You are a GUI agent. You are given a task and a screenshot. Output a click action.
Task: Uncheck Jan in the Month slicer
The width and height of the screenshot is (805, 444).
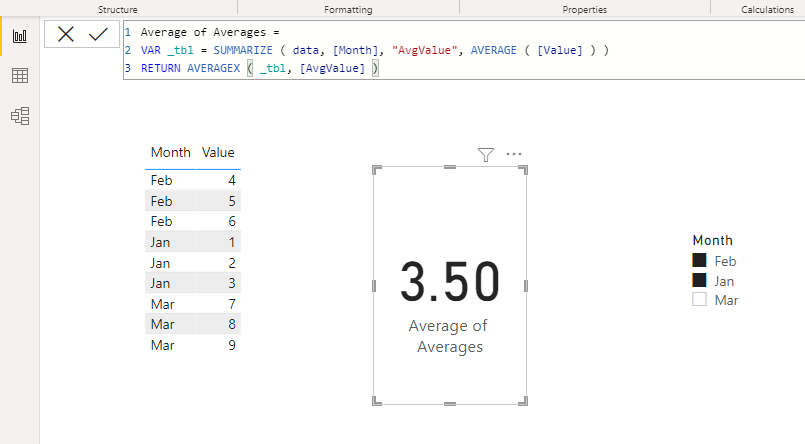coord(699,280)
